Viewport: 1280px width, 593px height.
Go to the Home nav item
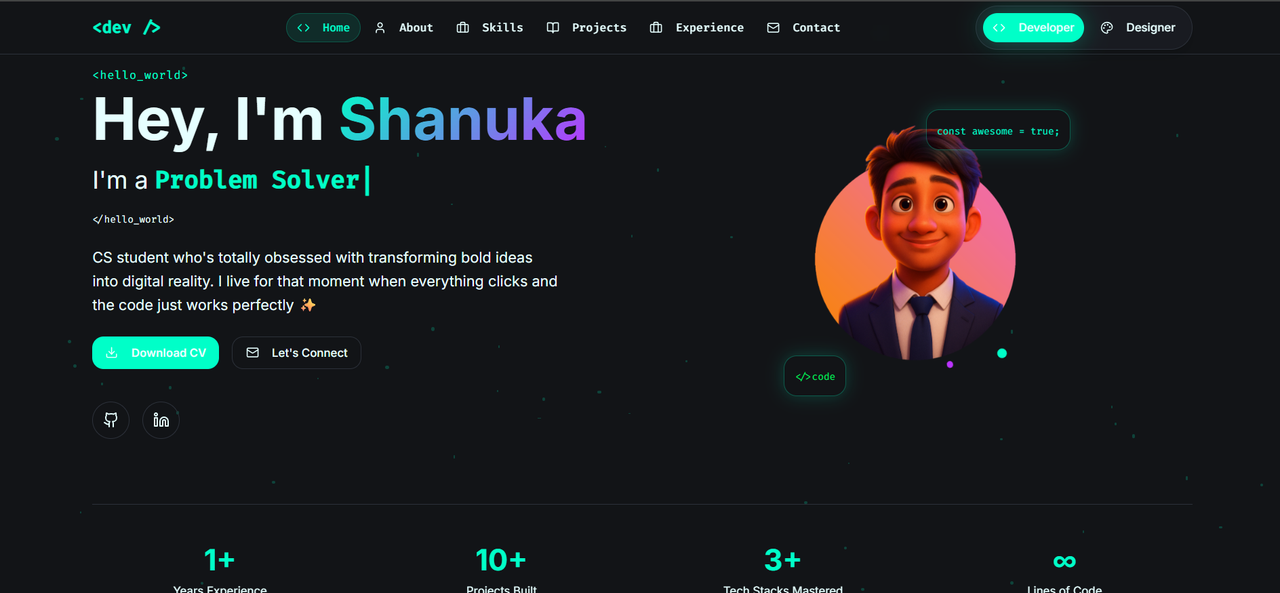323,28
